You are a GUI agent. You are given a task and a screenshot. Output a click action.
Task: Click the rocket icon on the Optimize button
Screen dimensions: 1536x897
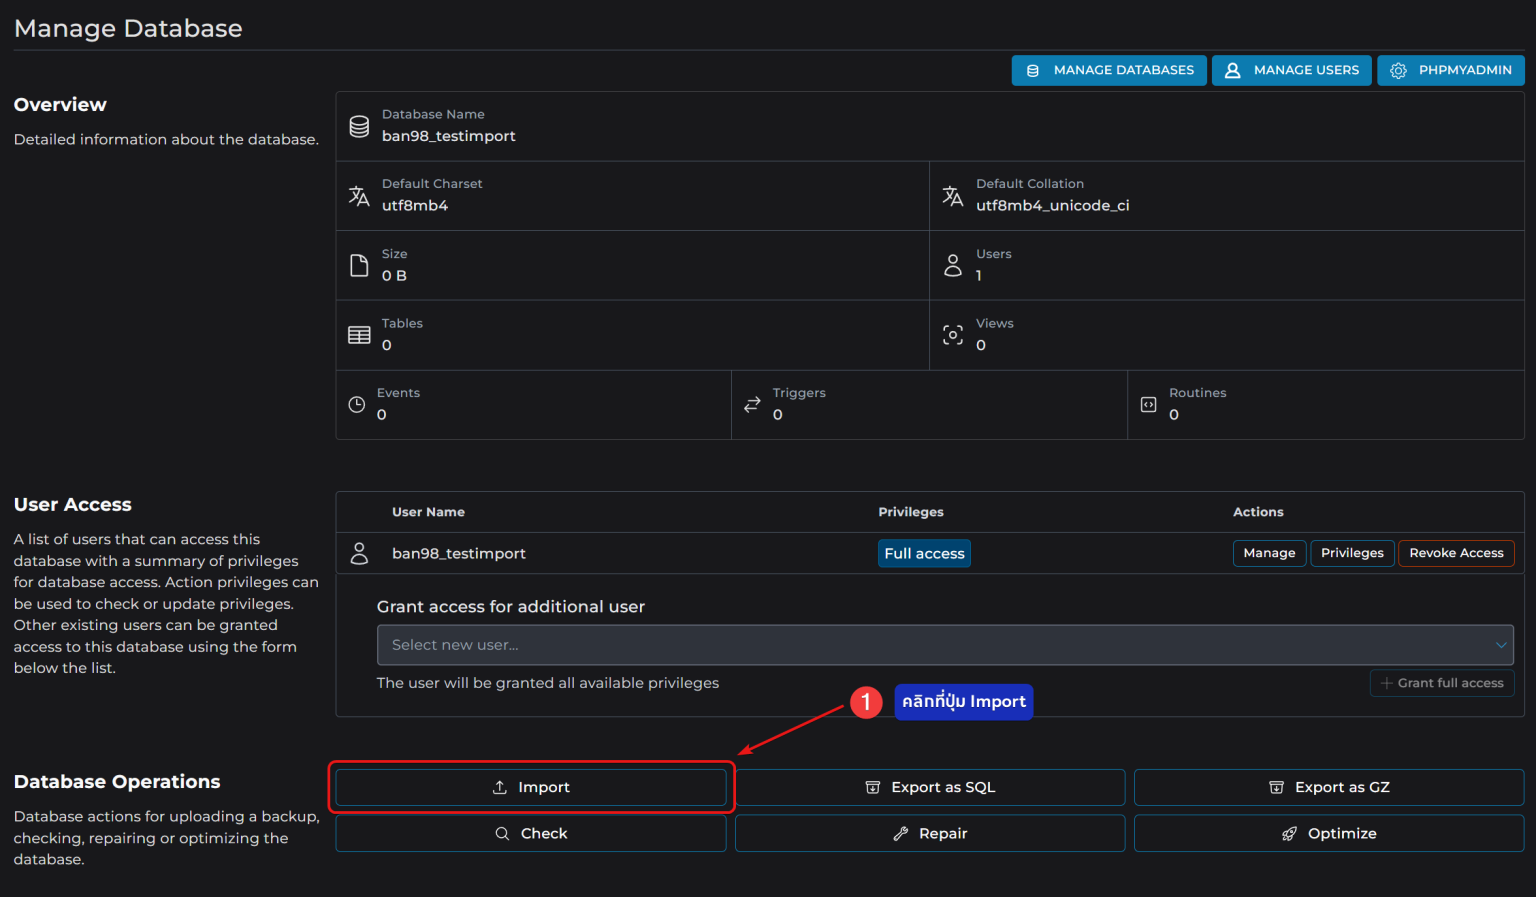click(1288, 832)
